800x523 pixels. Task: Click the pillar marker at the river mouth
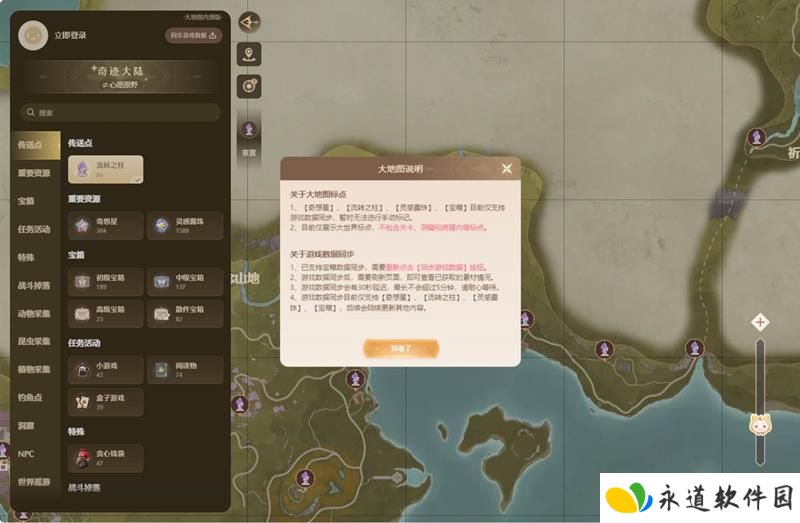pyautogui.click(x=694, y=348)
